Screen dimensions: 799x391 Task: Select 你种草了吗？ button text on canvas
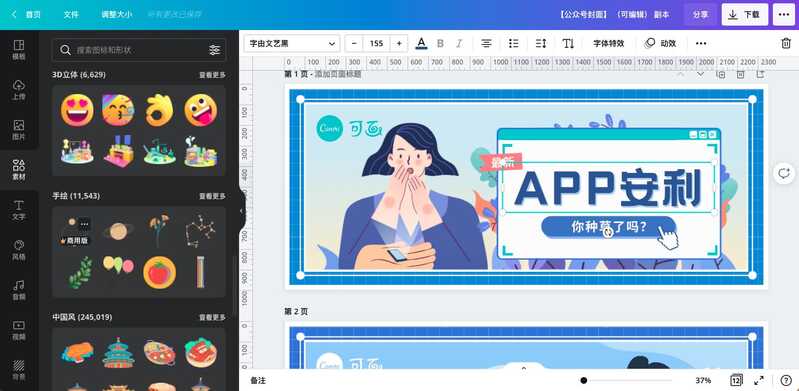tap(608, 226)
